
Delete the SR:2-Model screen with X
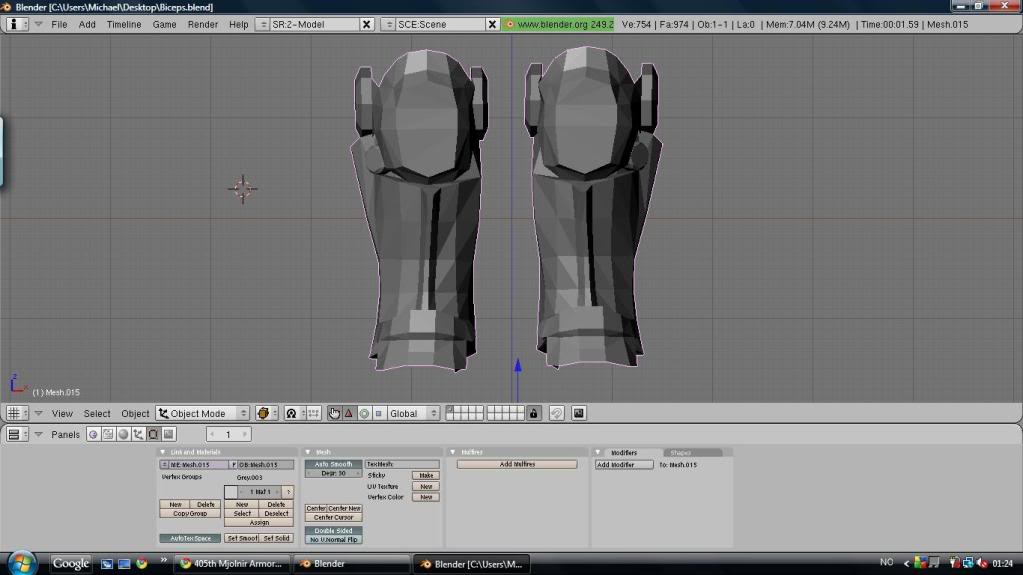point(367,24)
